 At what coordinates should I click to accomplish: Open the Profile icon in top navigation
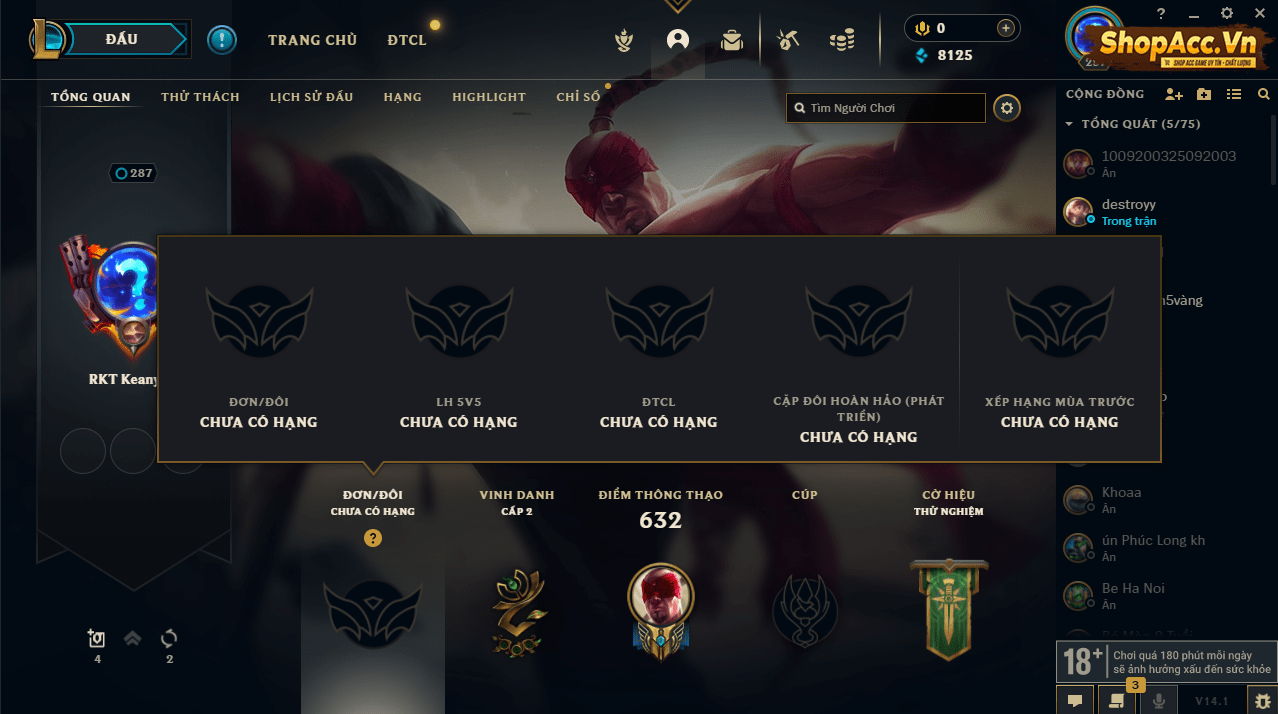coord(678,40)
